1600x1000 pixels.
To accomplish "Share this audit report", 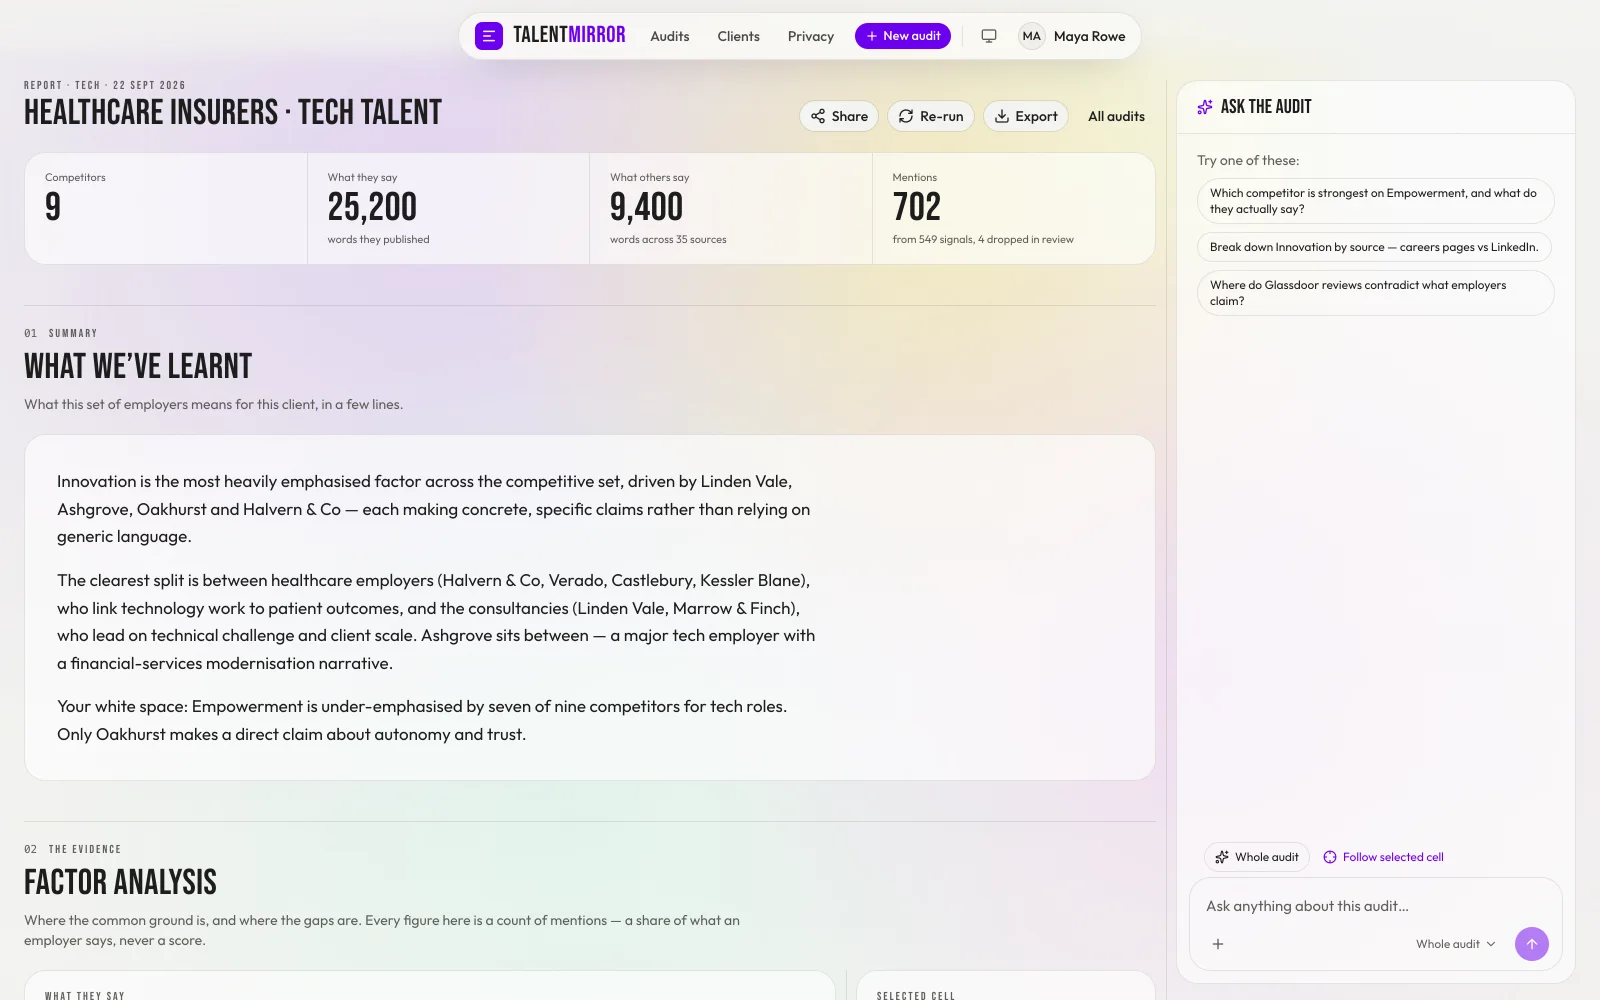I will [x=839, y=116].
